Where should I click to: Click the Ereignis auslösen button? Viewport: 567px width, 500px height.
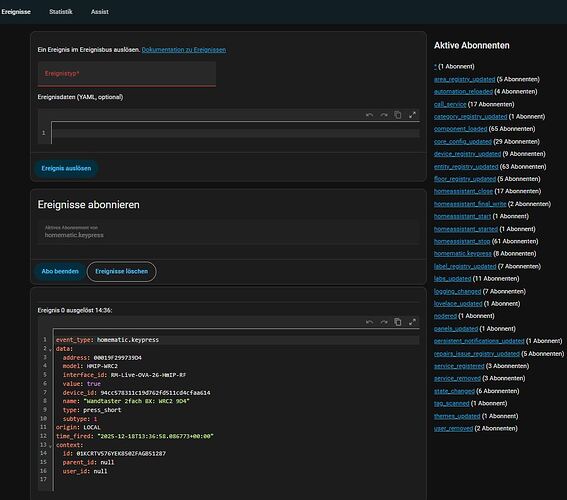(66, 168)
